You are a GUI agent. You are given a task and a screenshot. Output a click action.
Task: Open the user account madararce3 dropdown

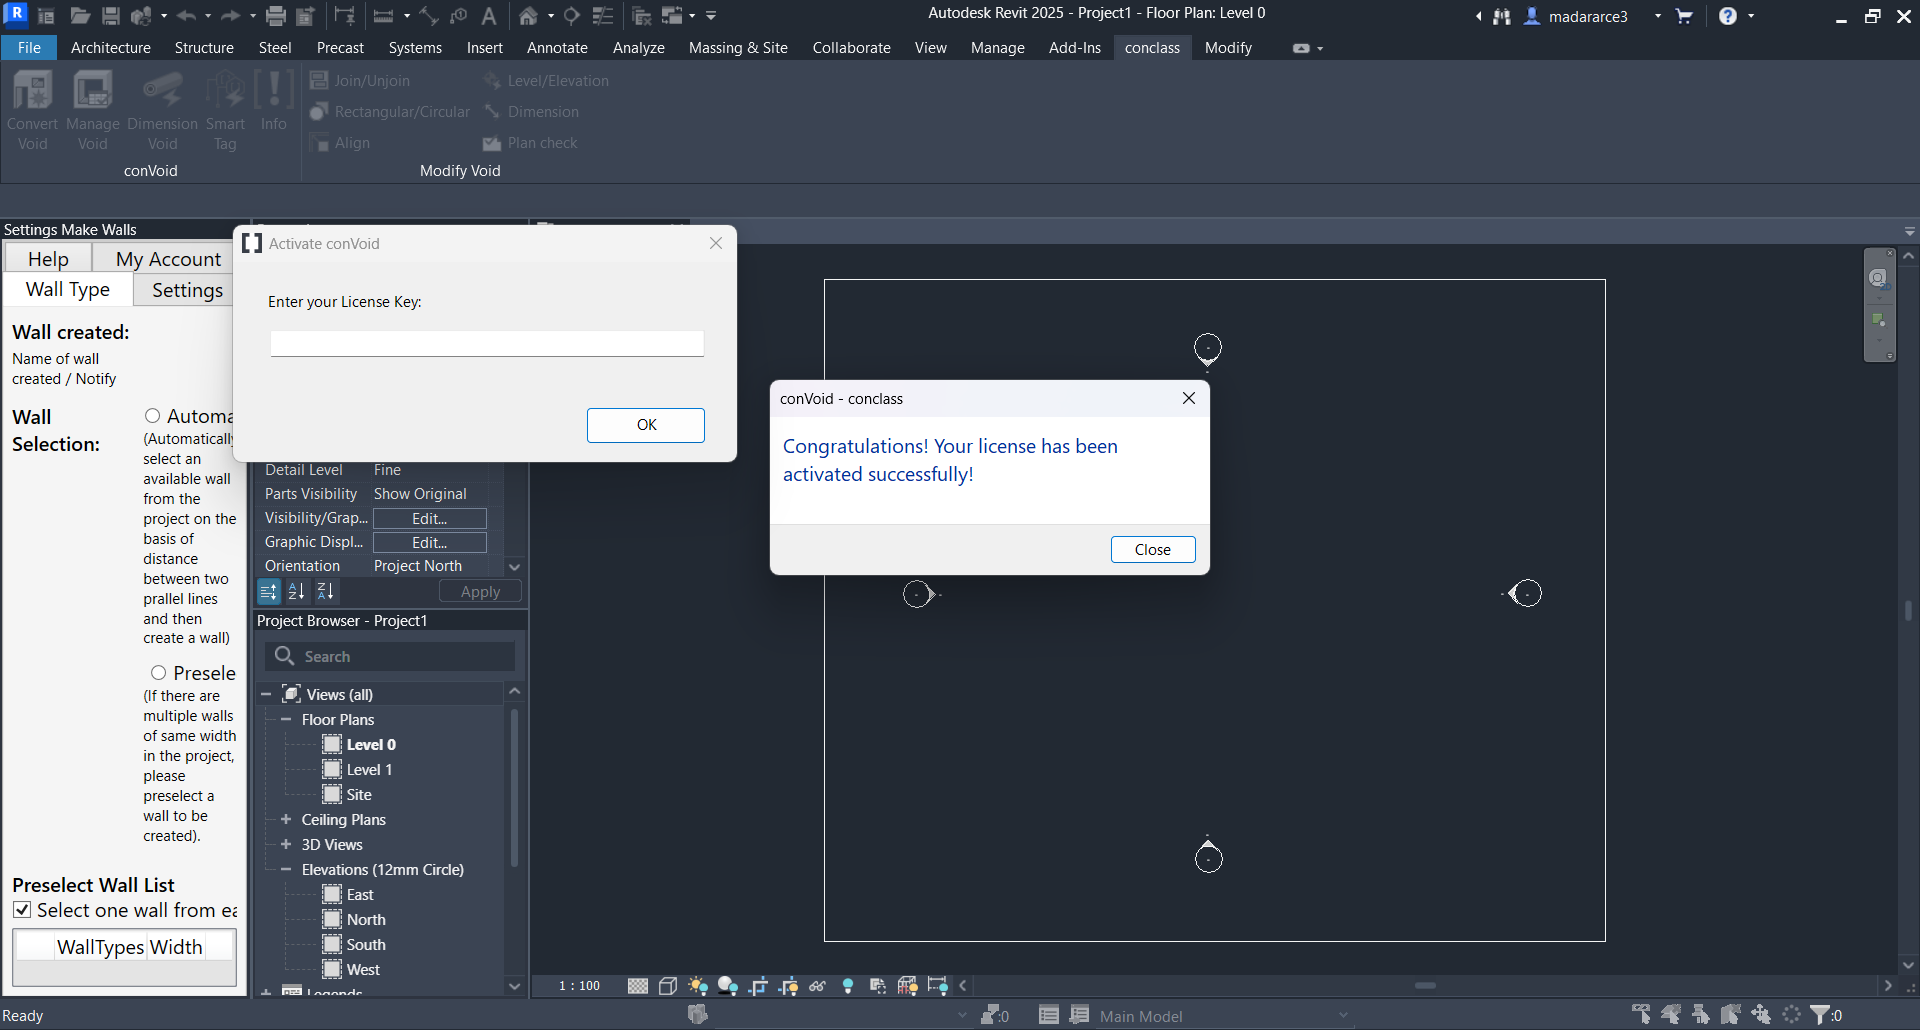(1657, 16)
